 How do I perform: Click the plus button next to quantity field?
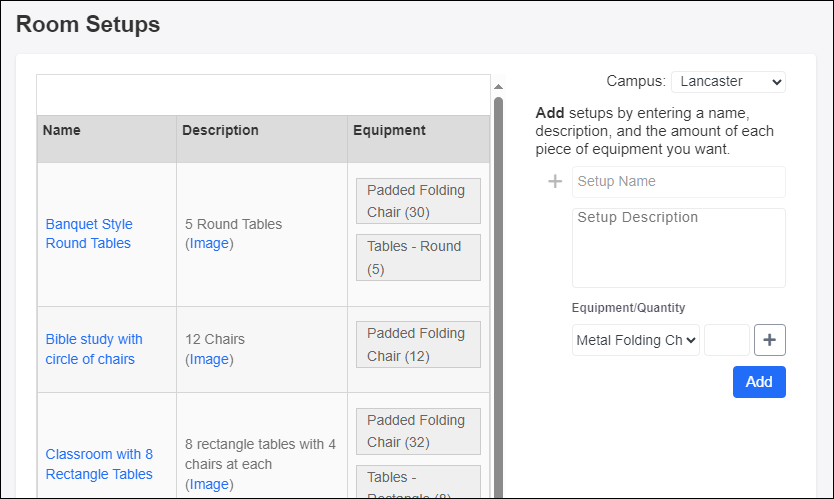(x=769, y=340)
